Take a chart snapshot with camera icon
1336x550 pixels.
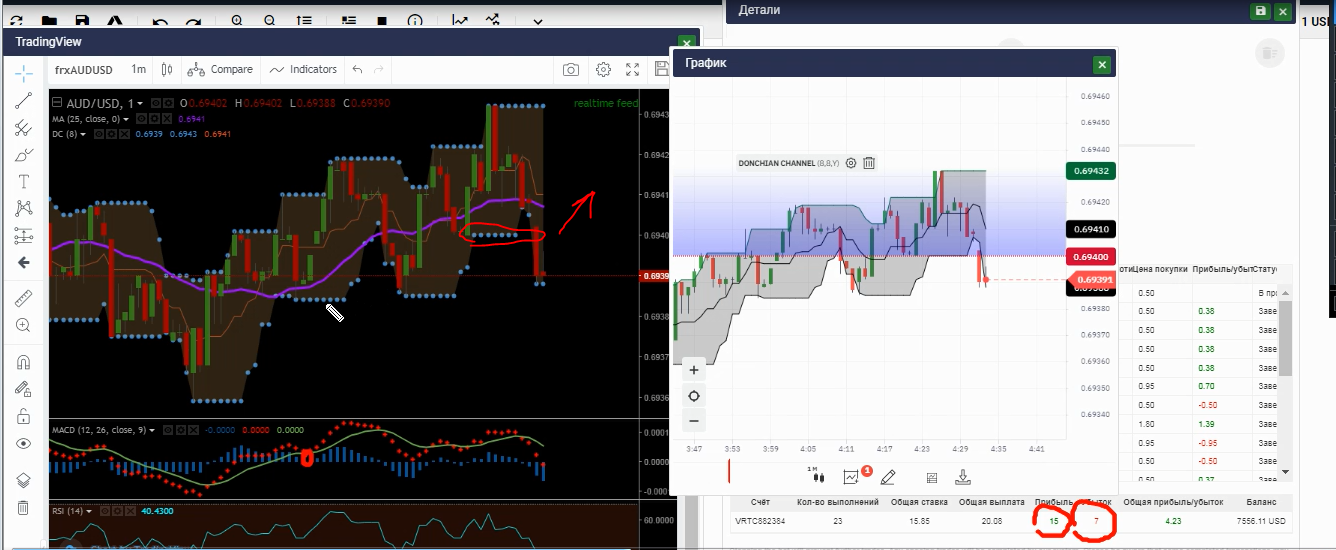pos(571,70)
